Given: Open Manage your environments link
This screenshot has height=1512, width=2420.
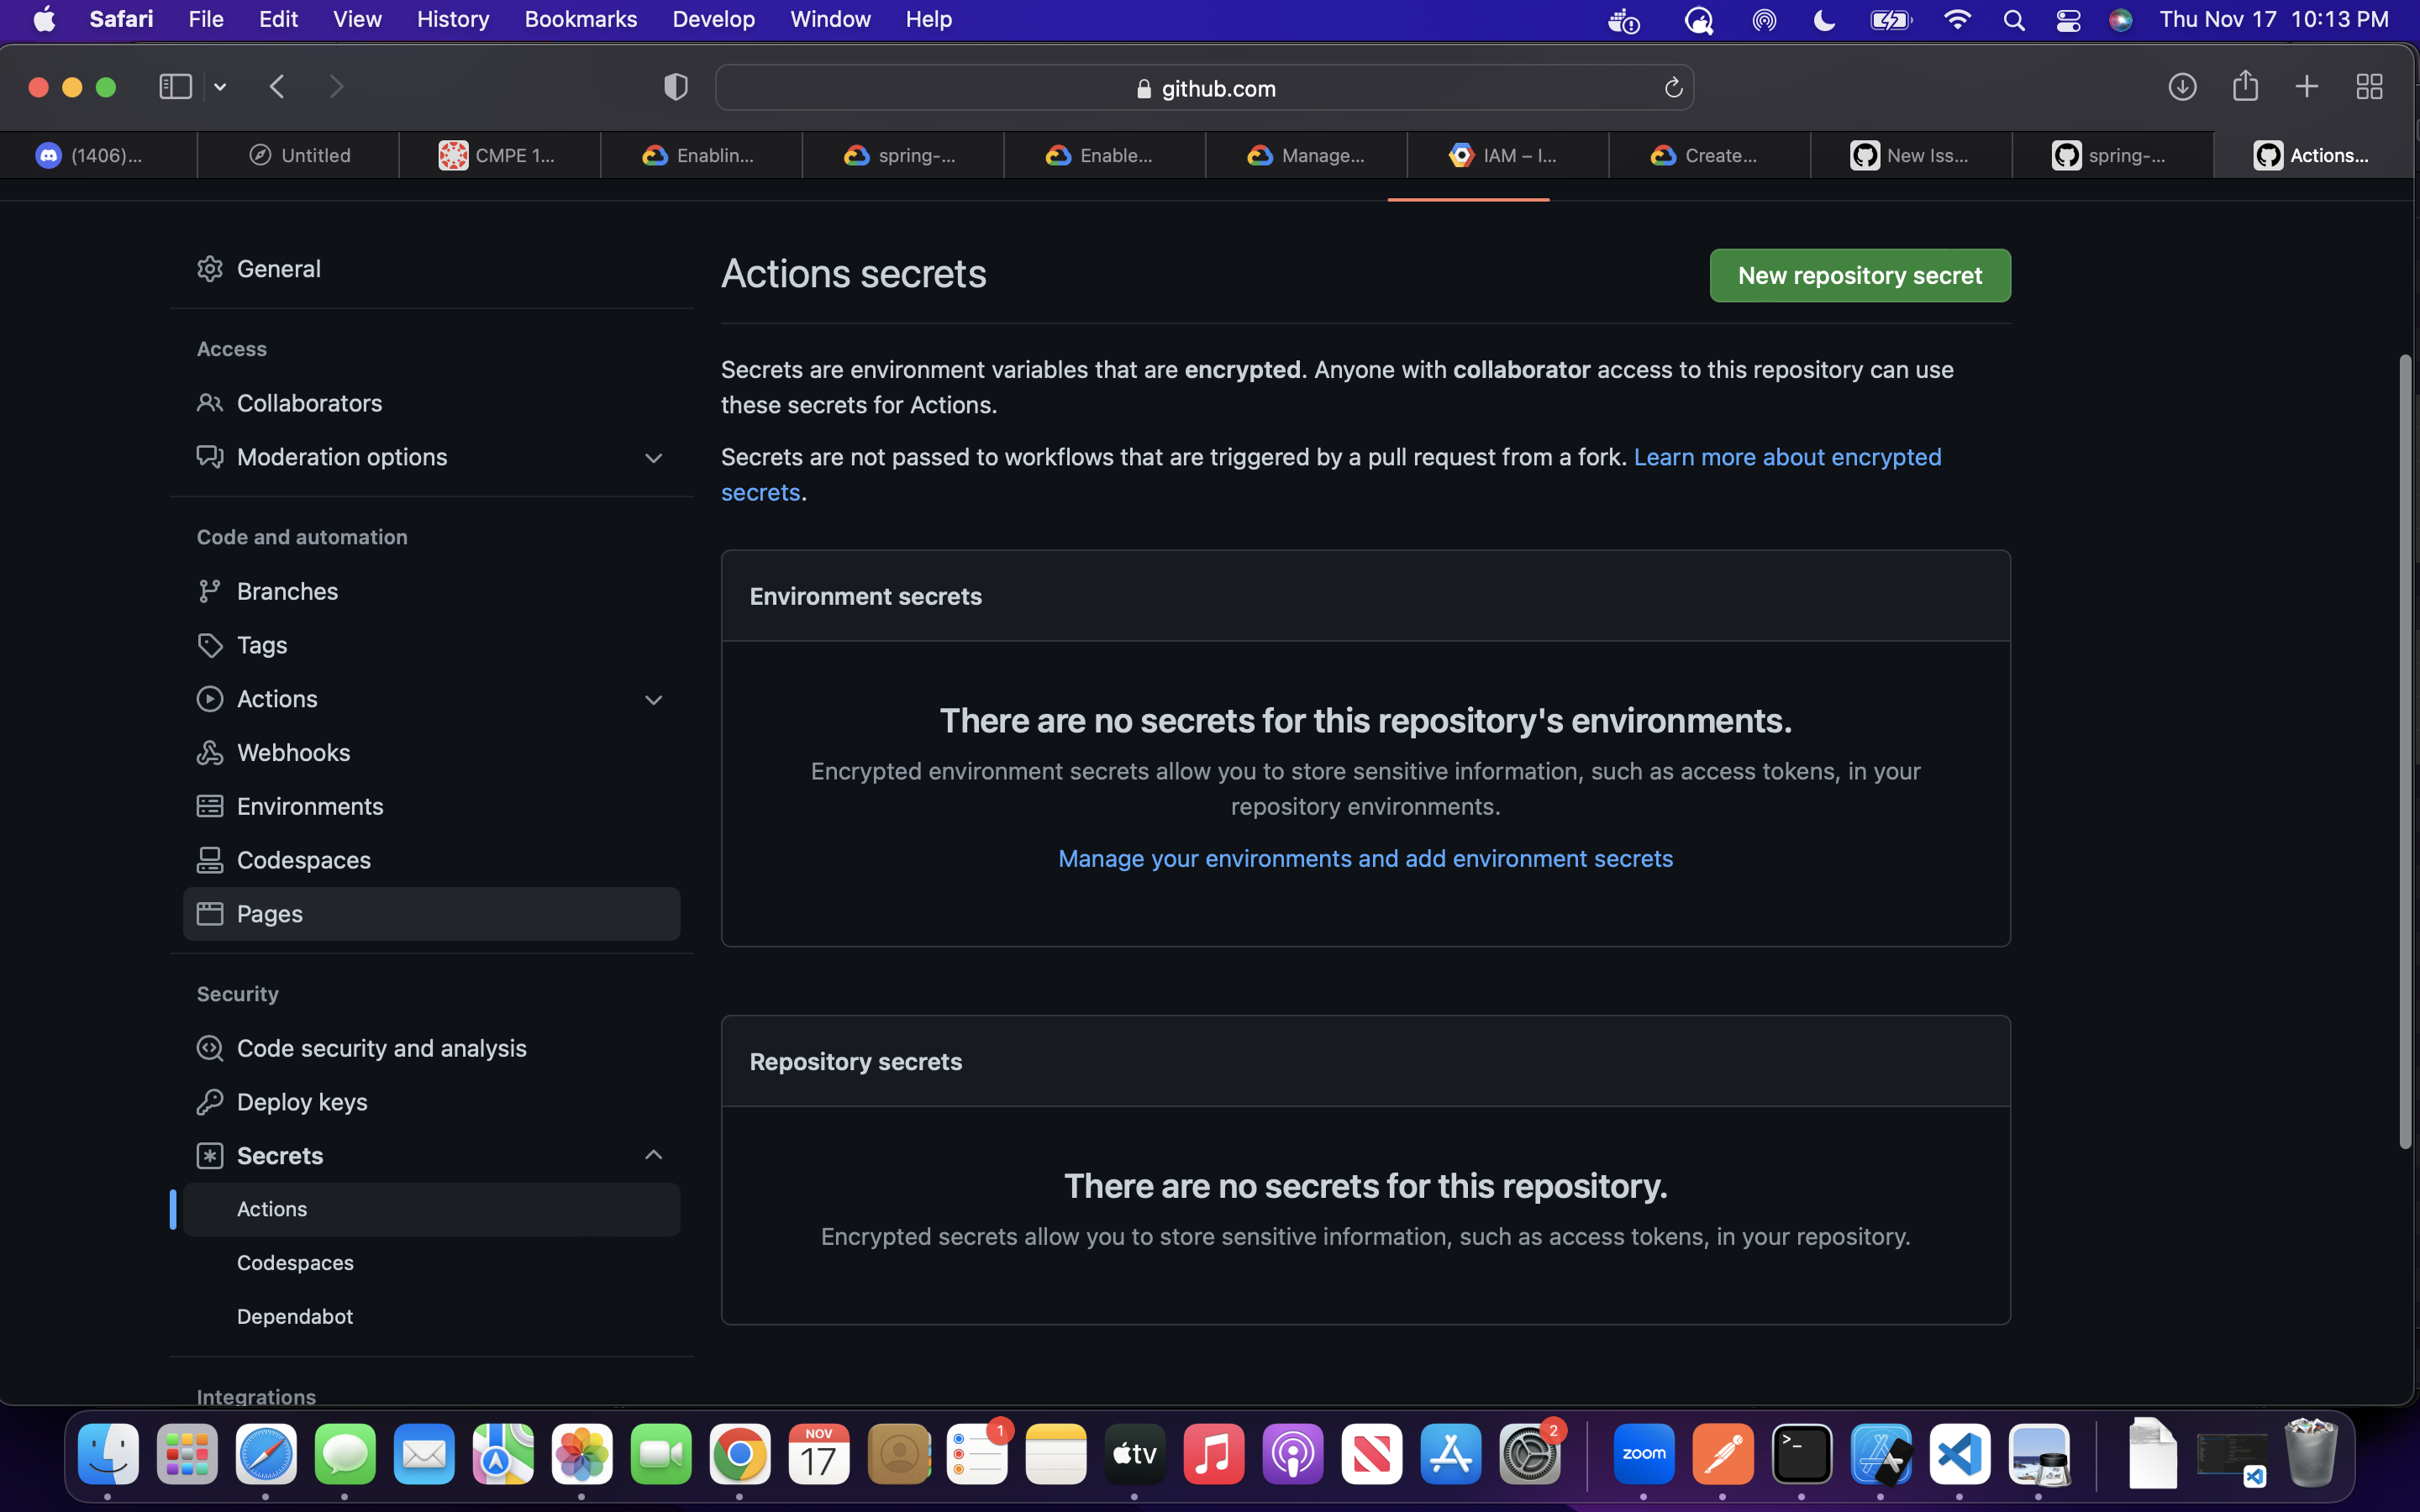Looking at the screenshot, I should (x=1365, y=859).
